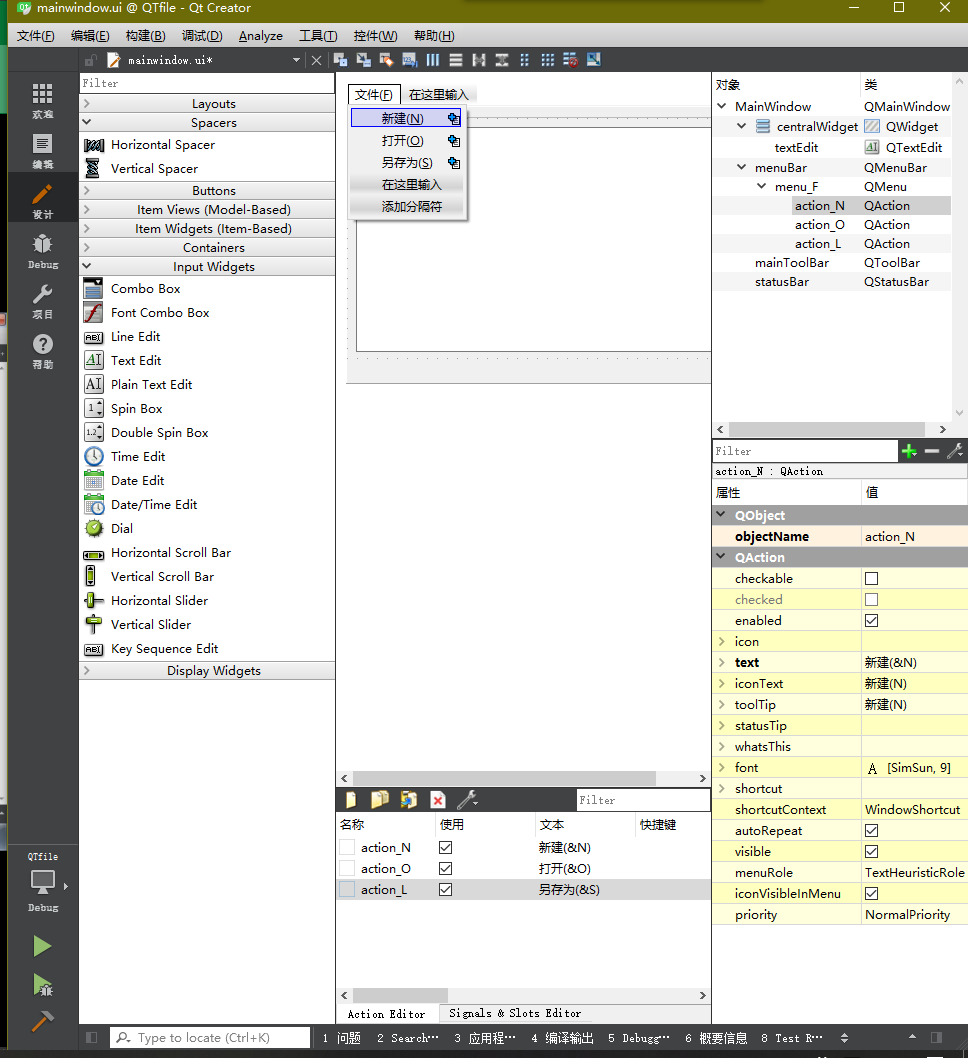
Task: Apply Lay Out in Grid icon
Action: coord(548,60)
